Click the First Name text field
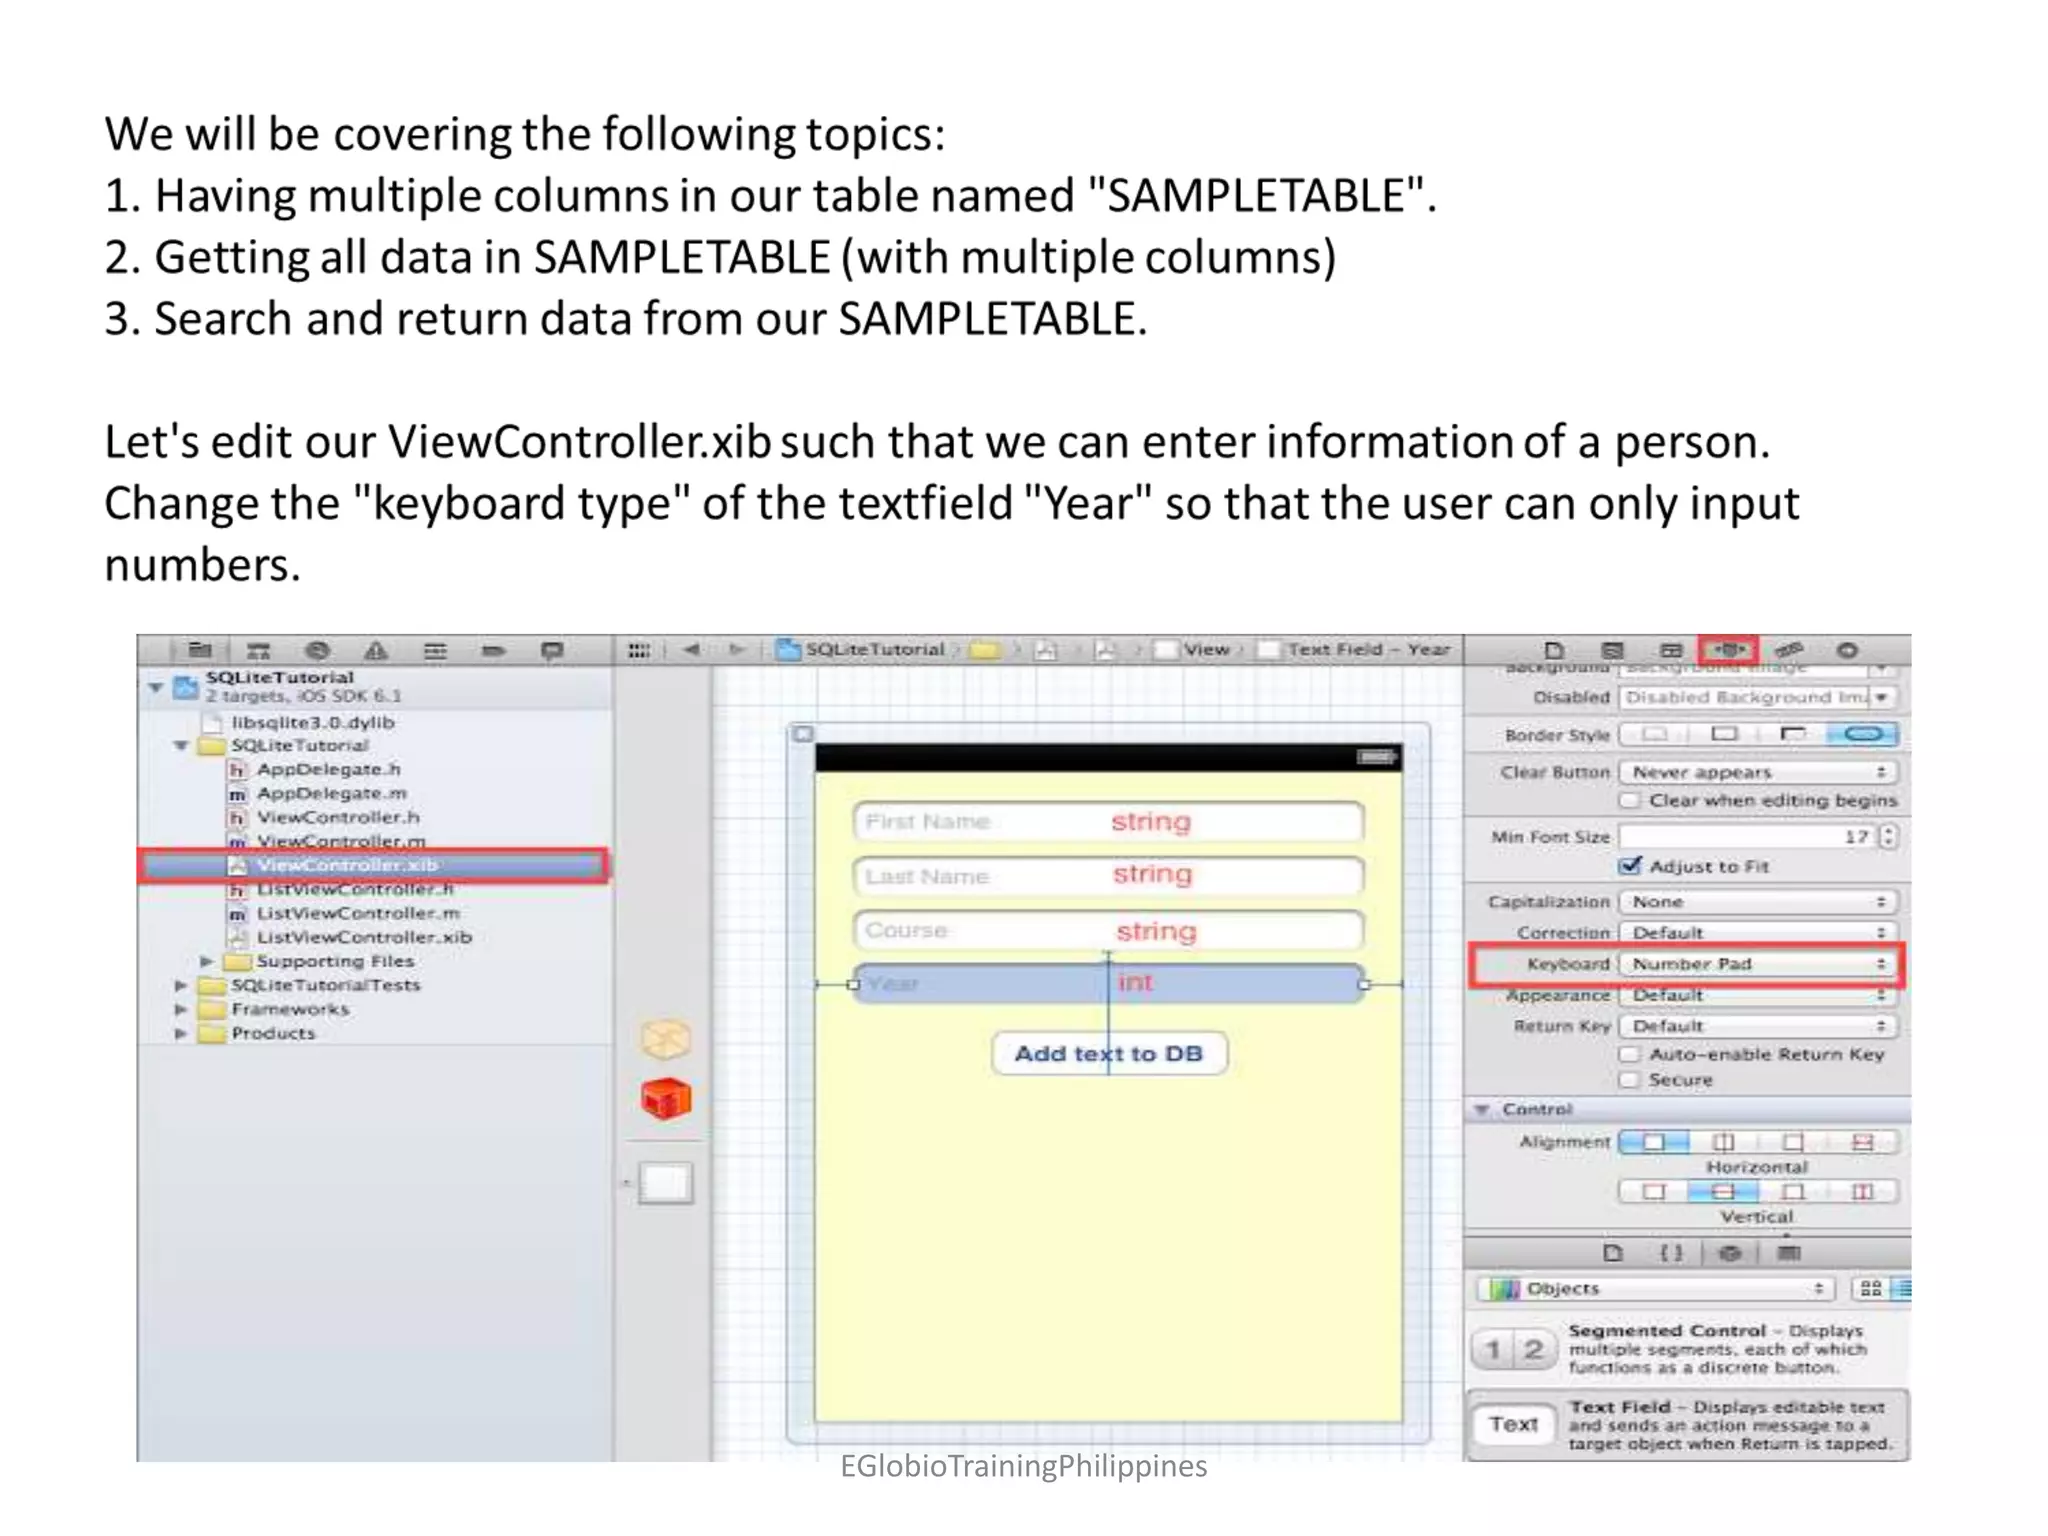 [1107, 822]
